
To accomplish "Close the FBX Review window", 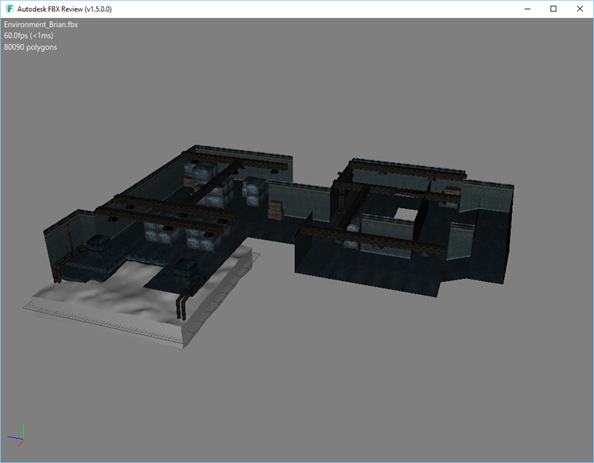I will [x=580, y=9].
